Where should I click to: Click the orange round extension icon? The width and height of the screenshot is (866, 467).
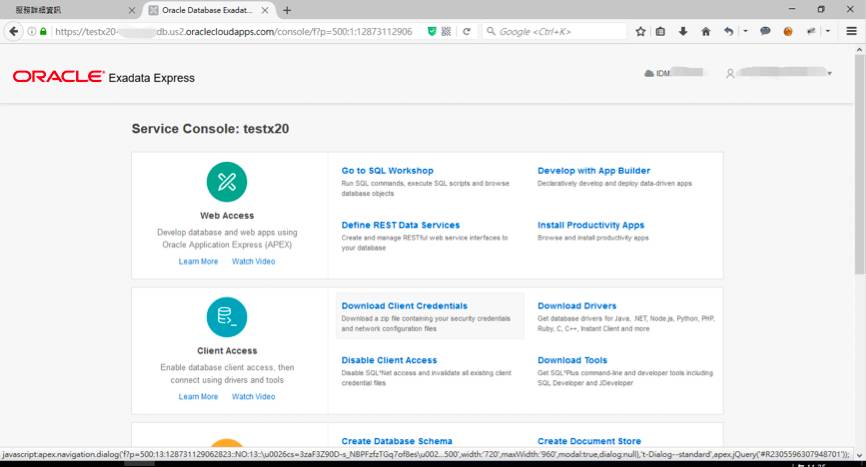coord(788,31)
